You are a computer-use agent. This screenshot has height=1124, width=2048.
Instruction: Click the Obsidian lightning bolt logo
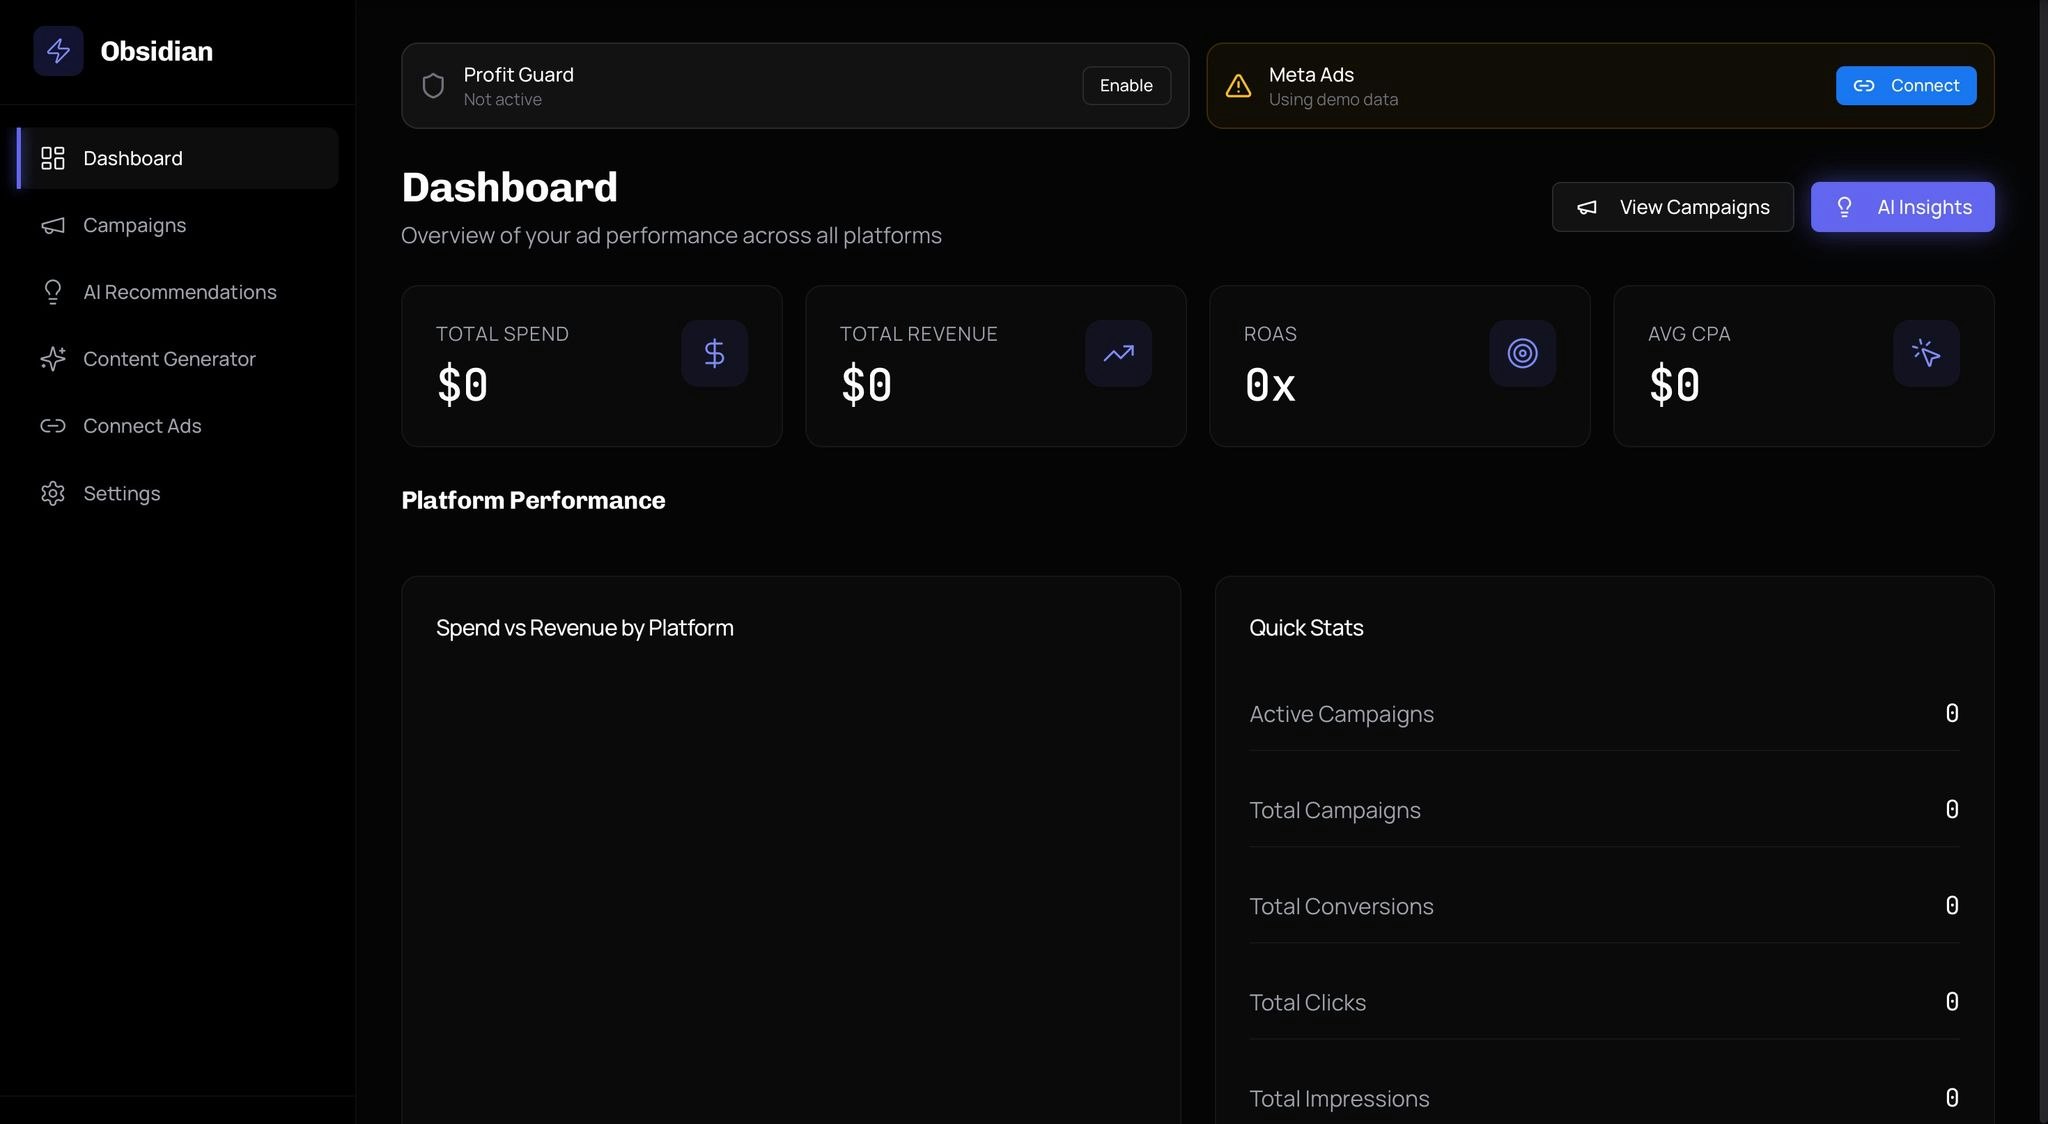[58, 51]
